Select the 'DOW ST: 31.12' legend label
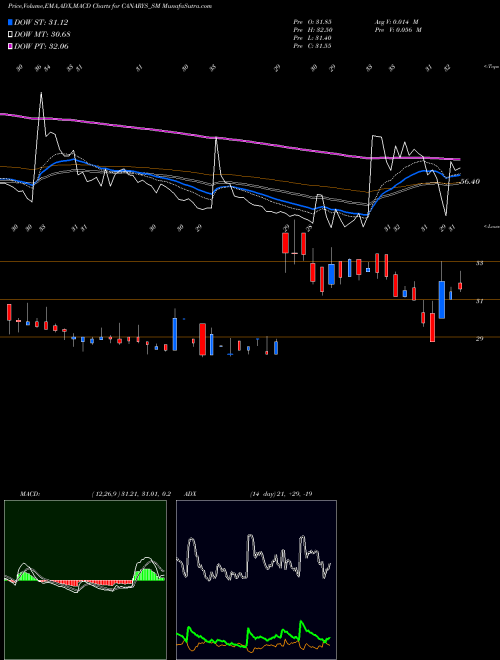Image resolution: width=500 pixels, height=660 pixels. pos(41,22)
